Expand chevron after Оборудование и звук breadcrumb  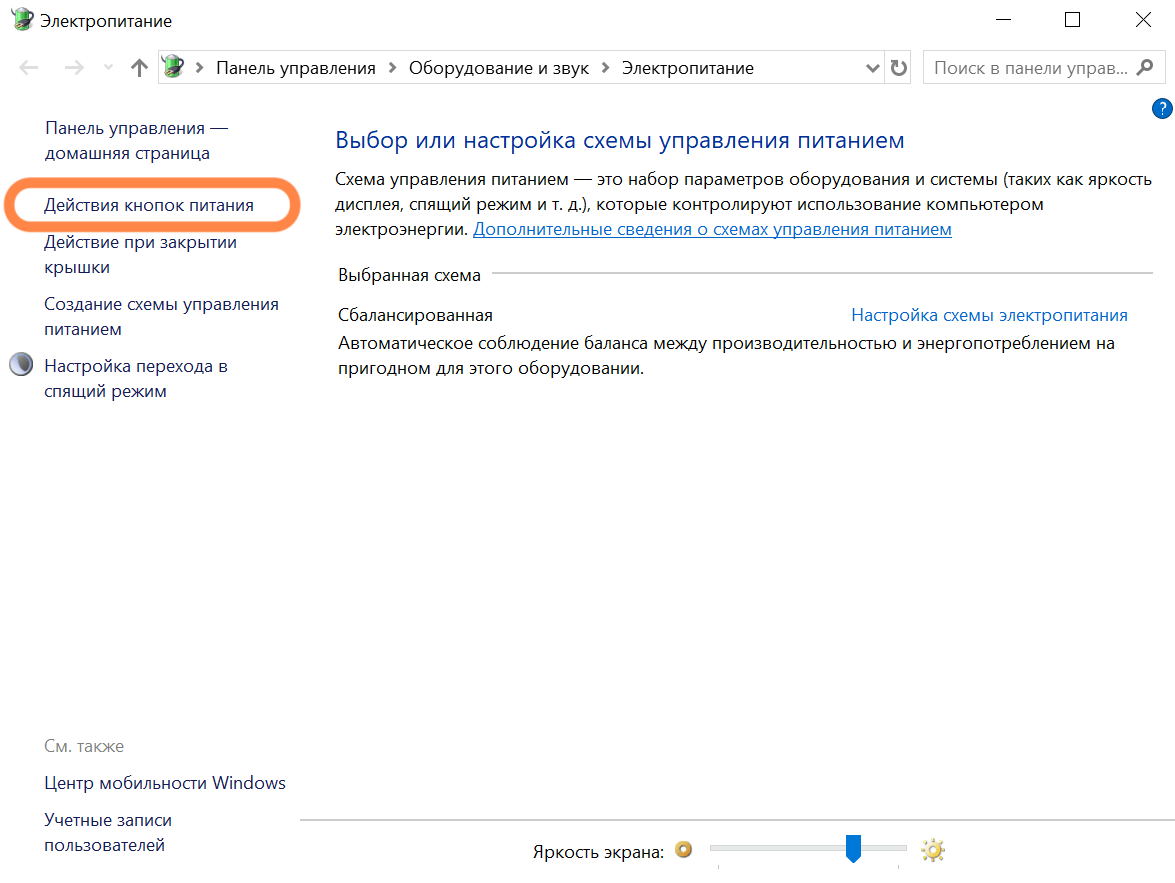[605, 68]
